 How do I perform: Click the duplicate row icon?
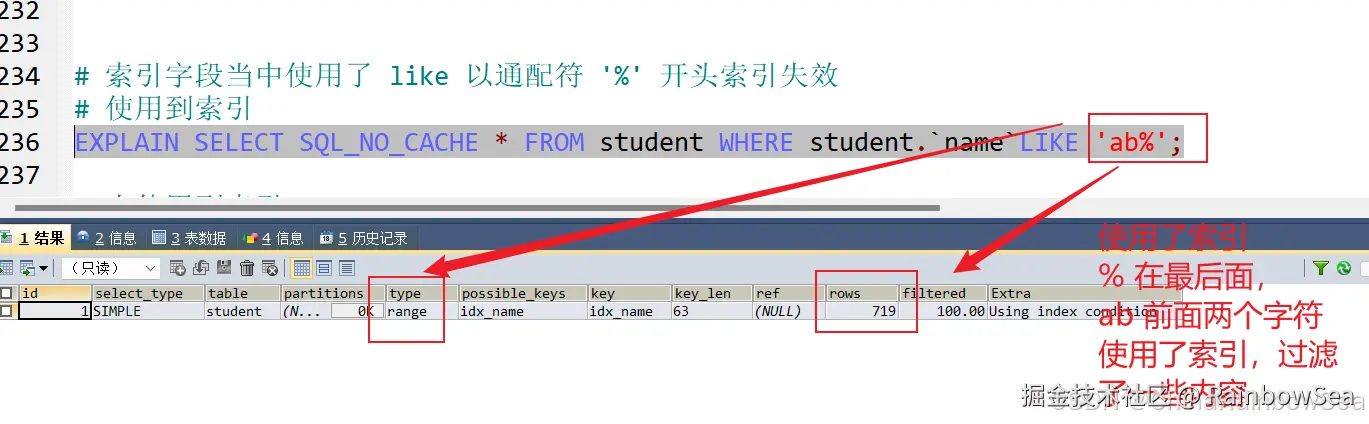click(201, 268)
